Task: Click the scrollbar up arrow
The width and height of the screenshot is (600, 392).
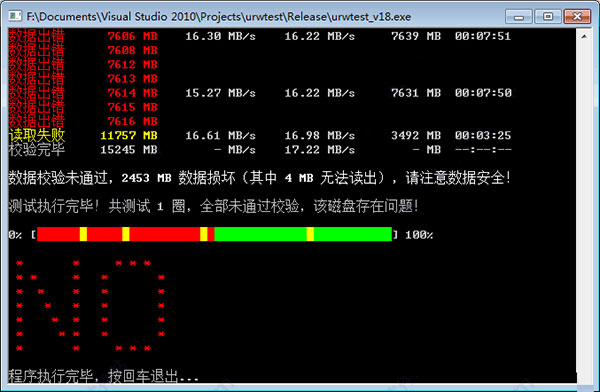Action: pos(584,36)
